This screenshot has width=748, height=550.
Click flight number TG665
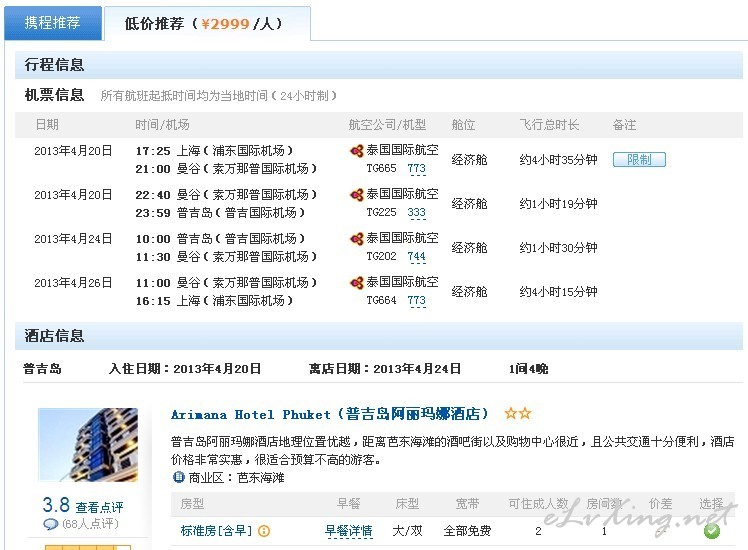[x=381, y=168]
